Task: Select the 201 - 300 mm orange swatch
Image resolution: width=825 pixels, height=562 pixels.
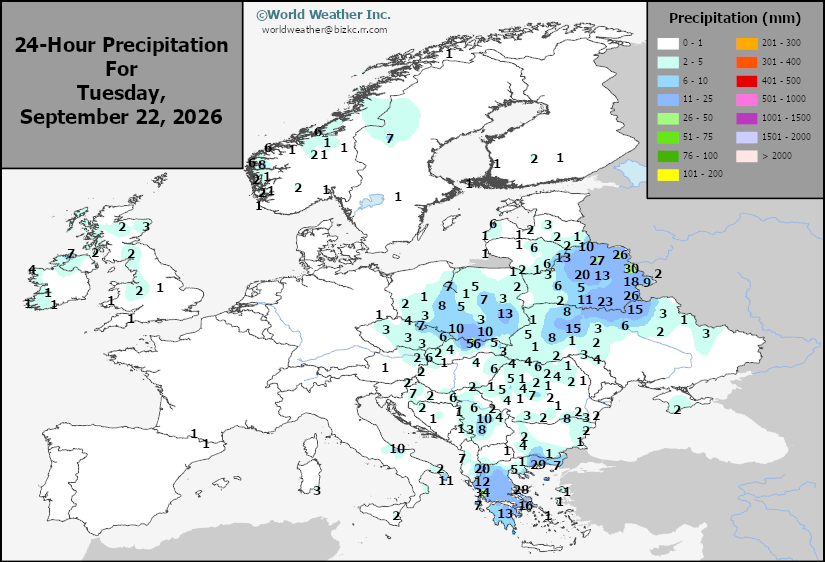Action: (747, 43)
